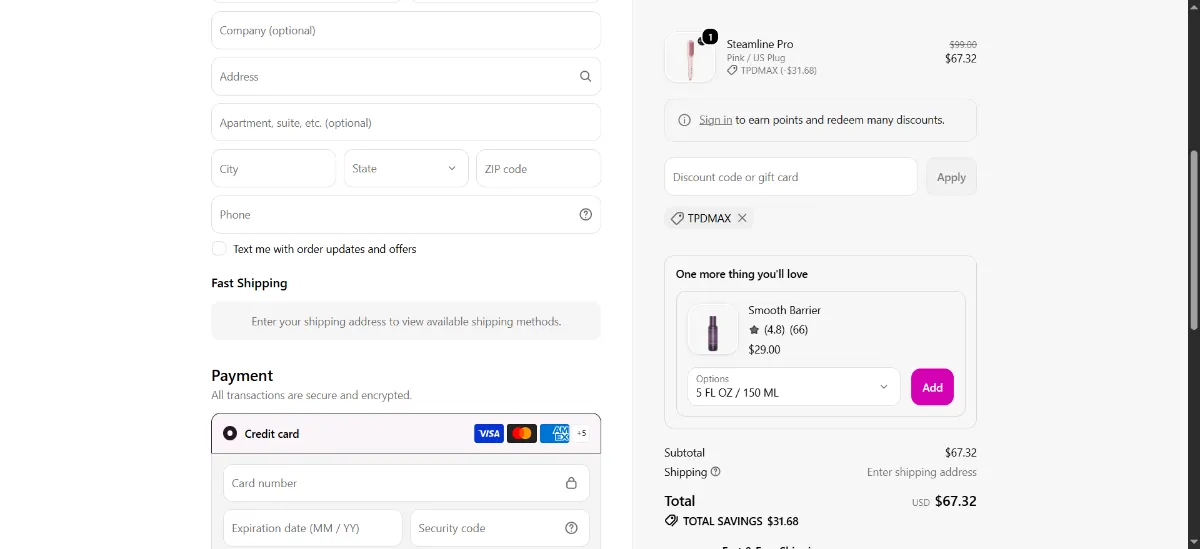
Task: Open the State dropdown
Action: [406, 168]
